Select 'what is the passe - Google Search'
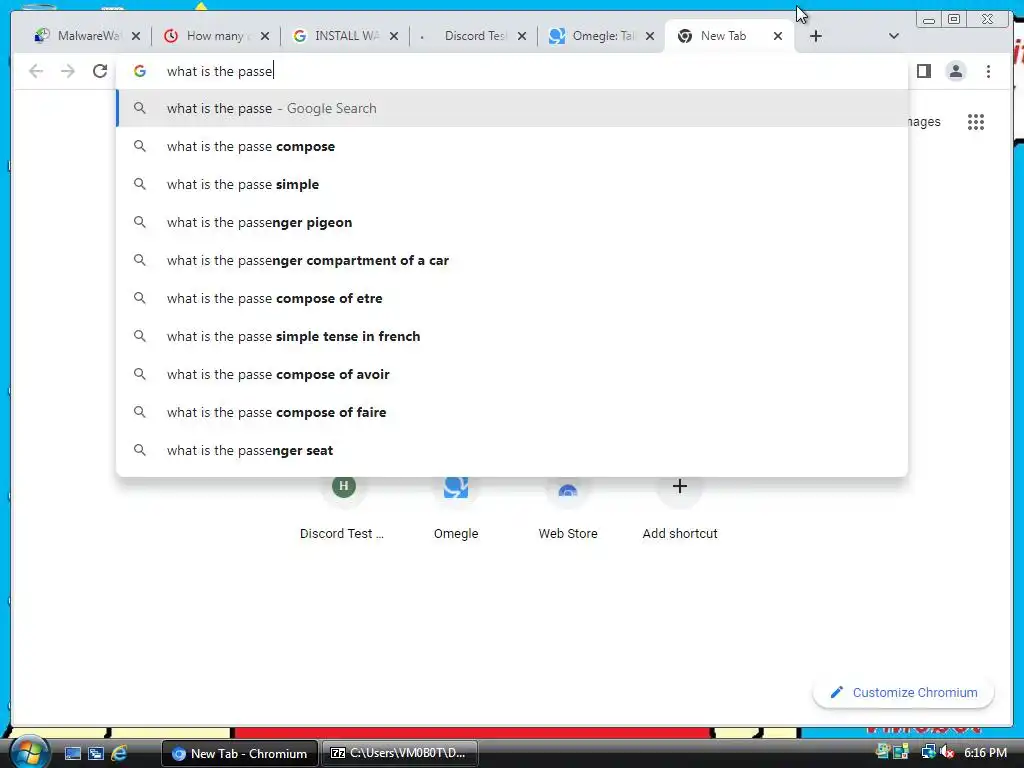 512,108
